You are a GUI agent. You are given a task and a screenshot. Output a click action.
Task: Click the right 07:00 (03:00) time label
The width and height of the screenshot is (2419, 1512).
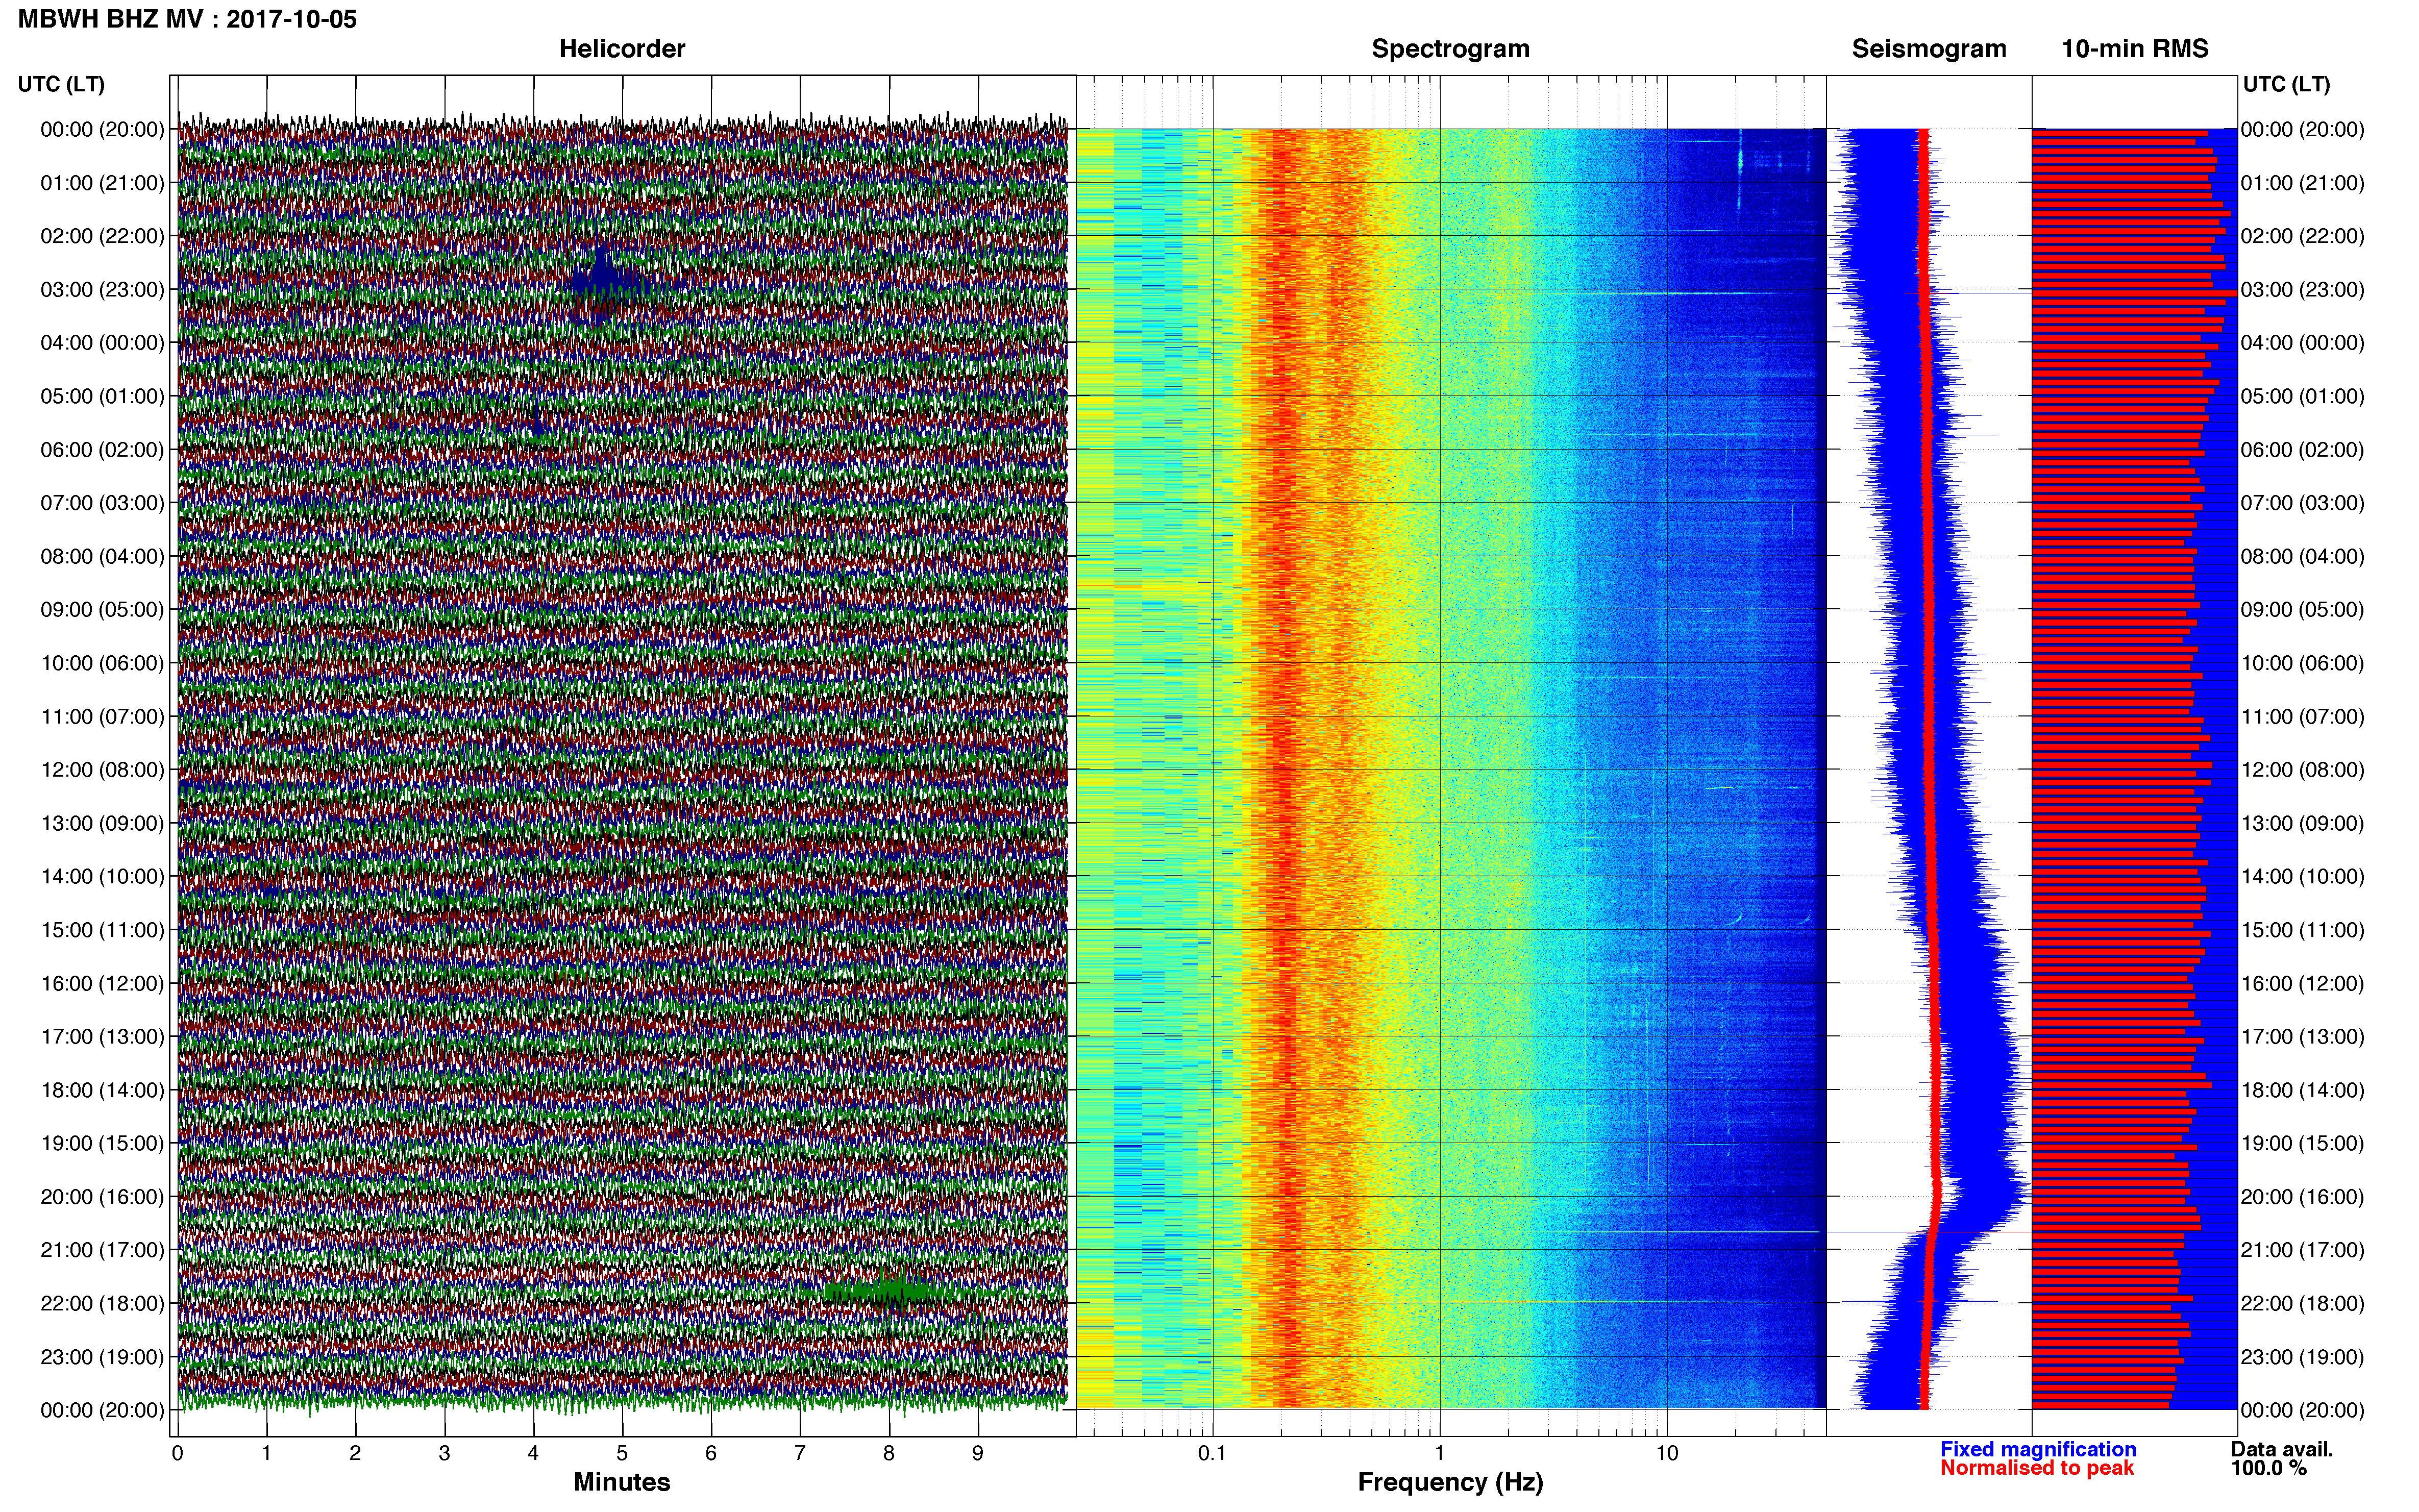[2302, 503]
